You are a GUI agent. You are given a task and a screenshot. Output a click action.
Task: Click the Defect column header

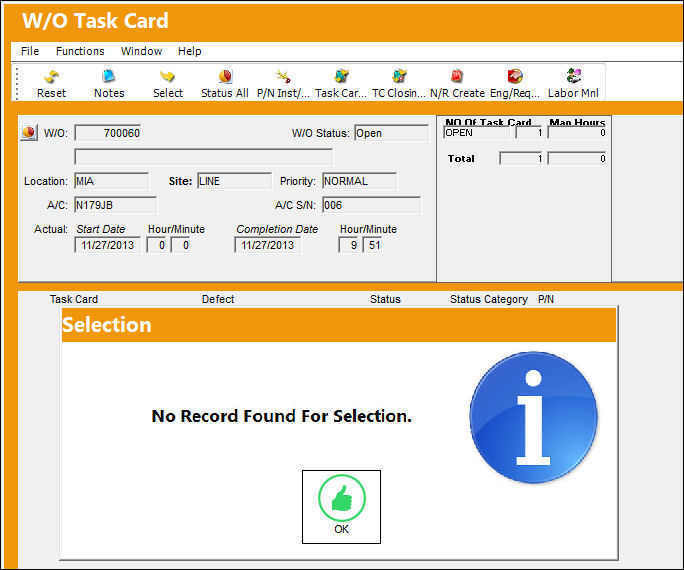pos(218,299)
